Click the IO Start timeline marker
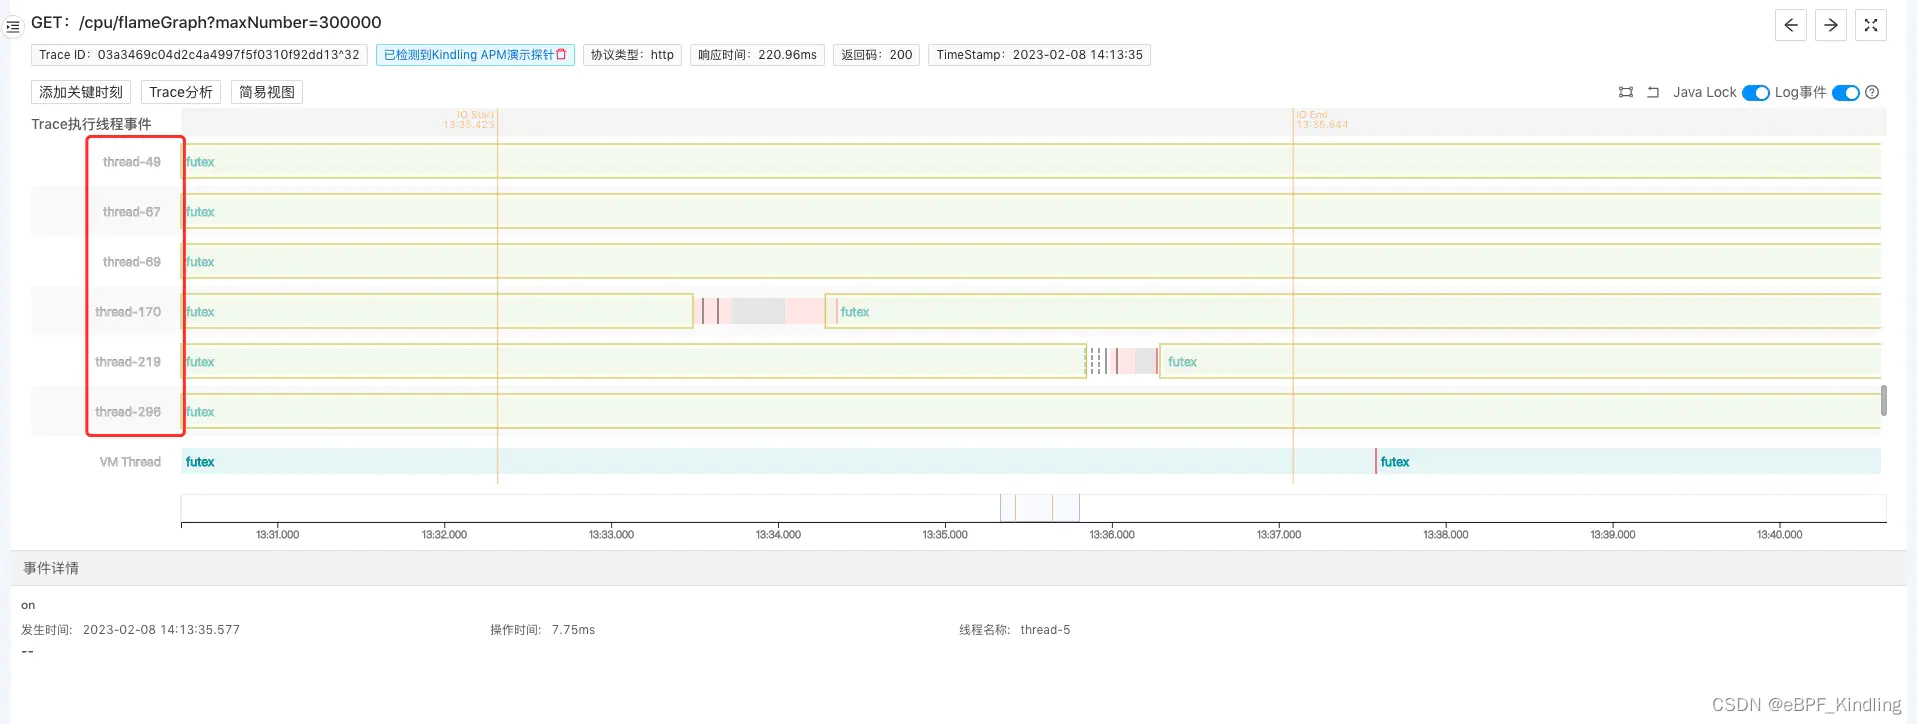Image resolution: width=1917 pixels, height=724 pixels. pyautogui.click(x=470, y=120)
